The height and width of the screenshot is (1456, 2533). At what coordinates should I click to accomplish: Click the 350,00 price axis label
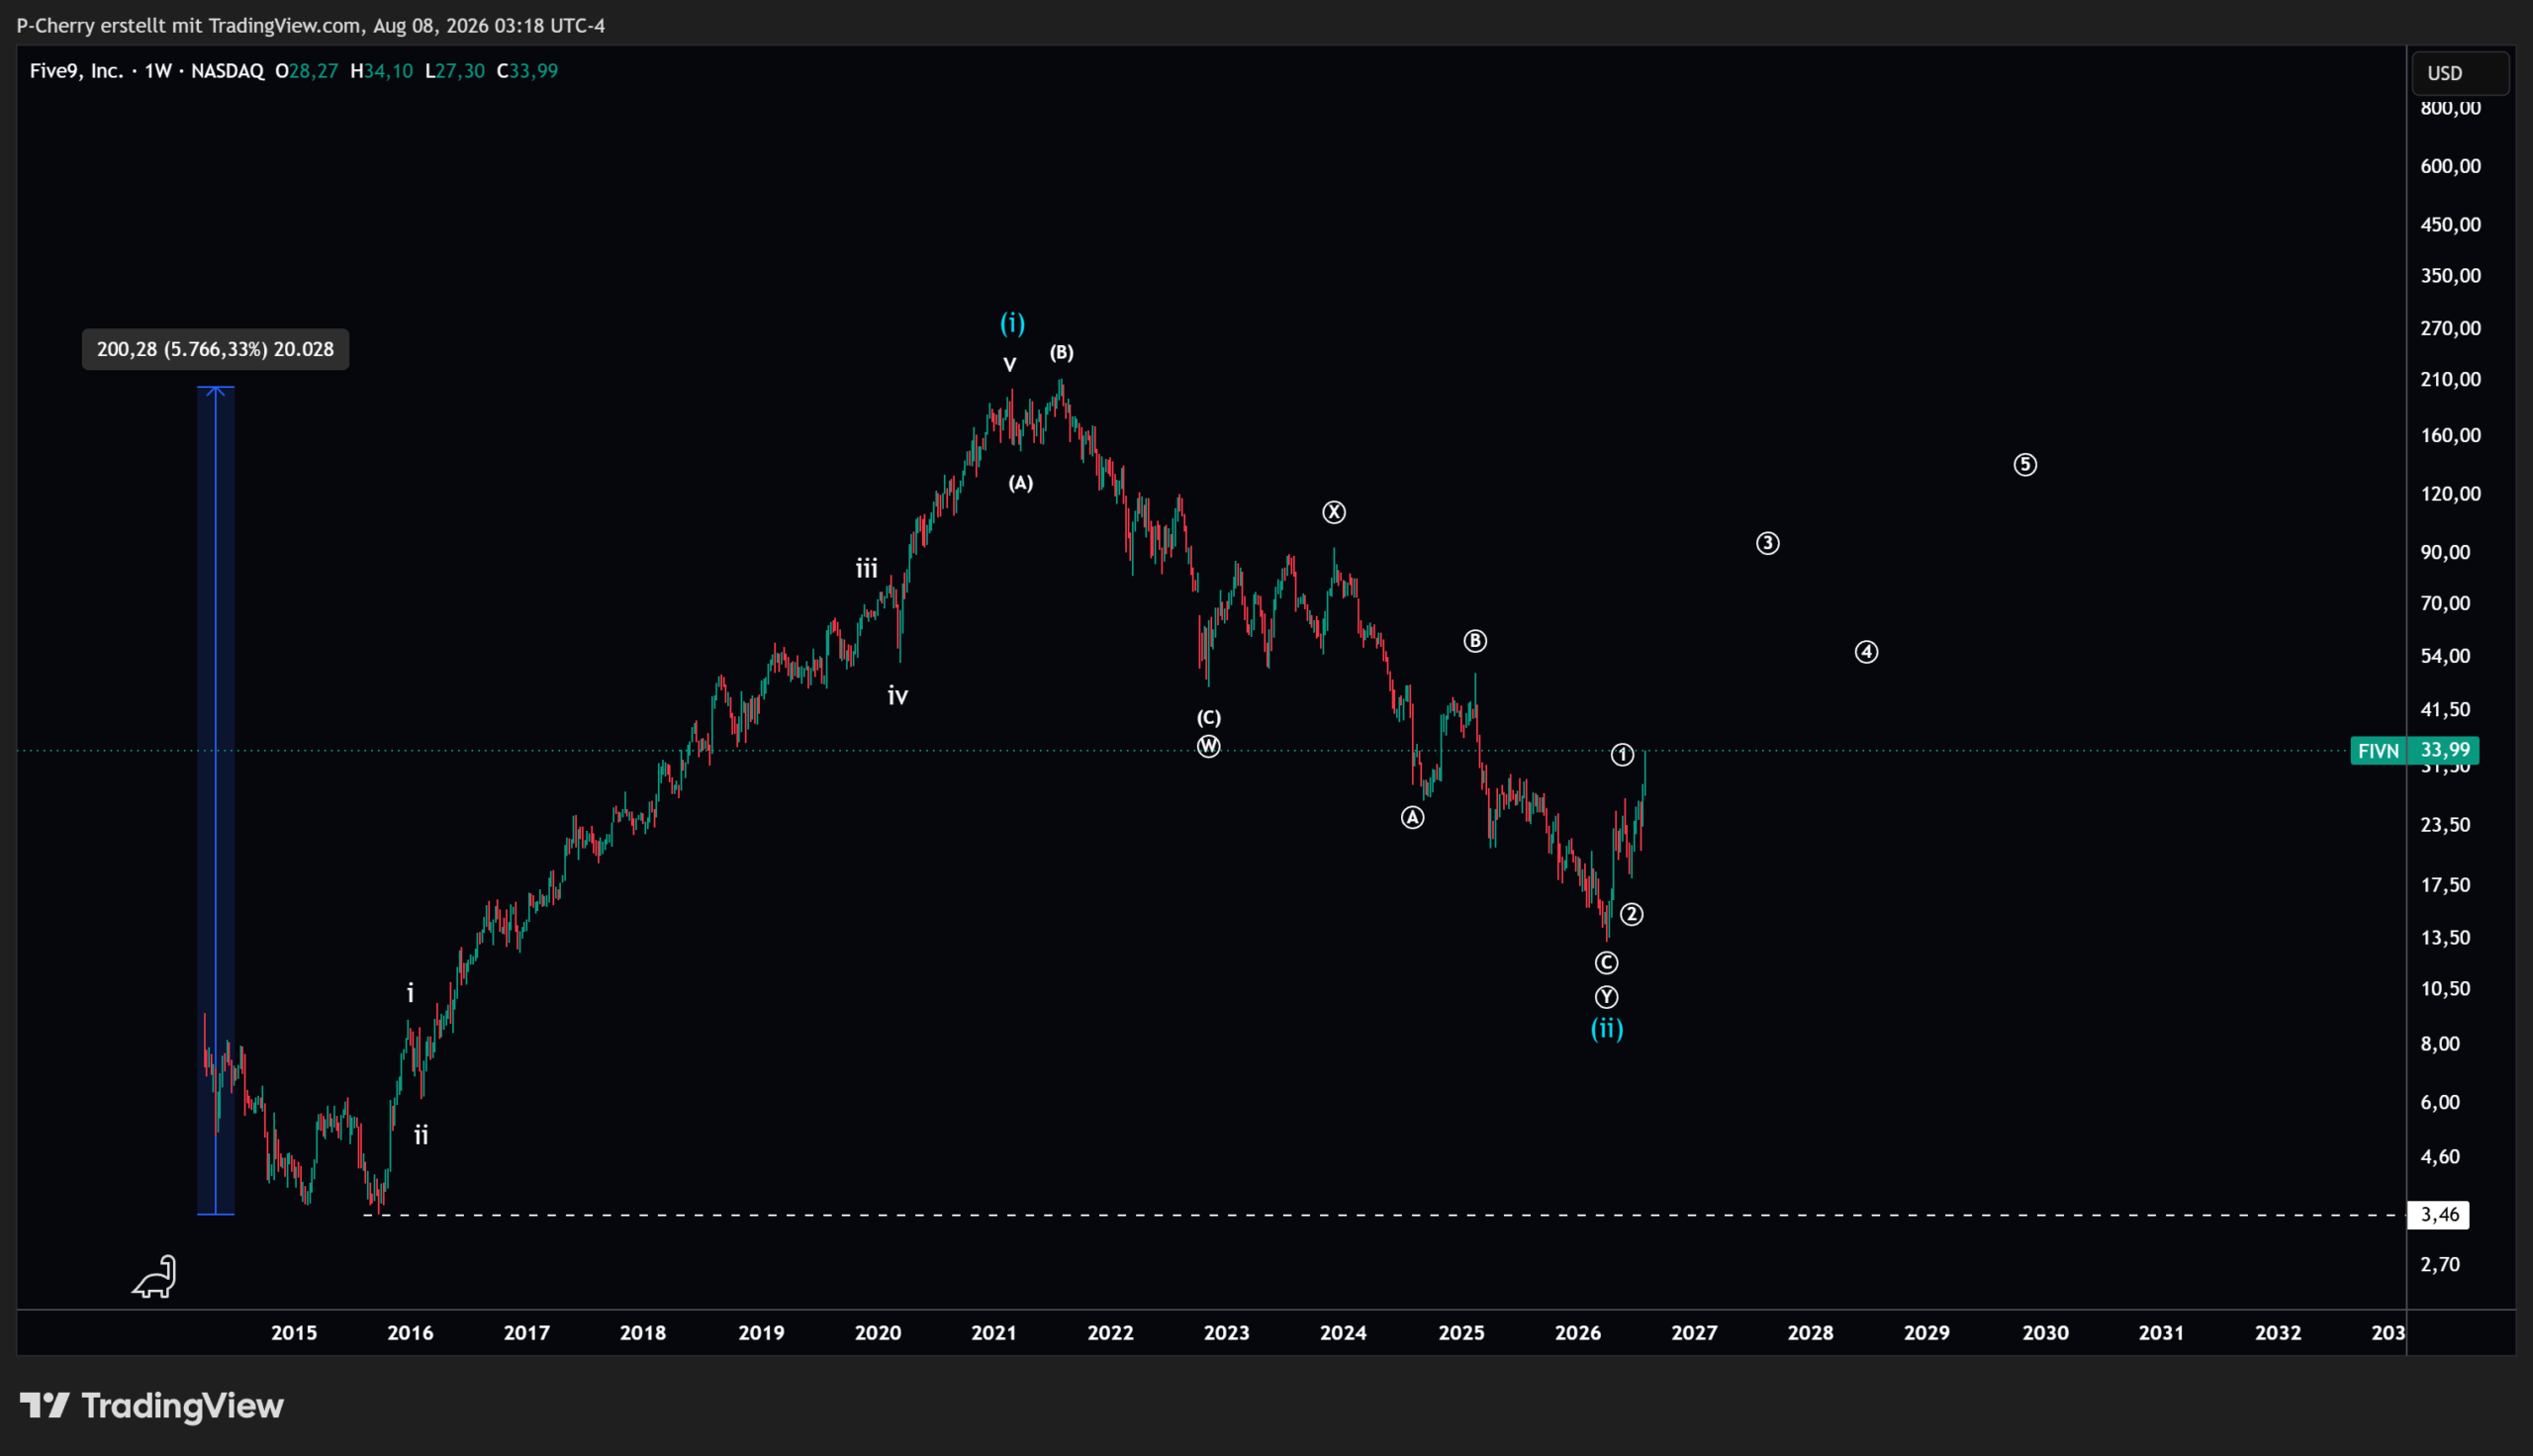2450,276
